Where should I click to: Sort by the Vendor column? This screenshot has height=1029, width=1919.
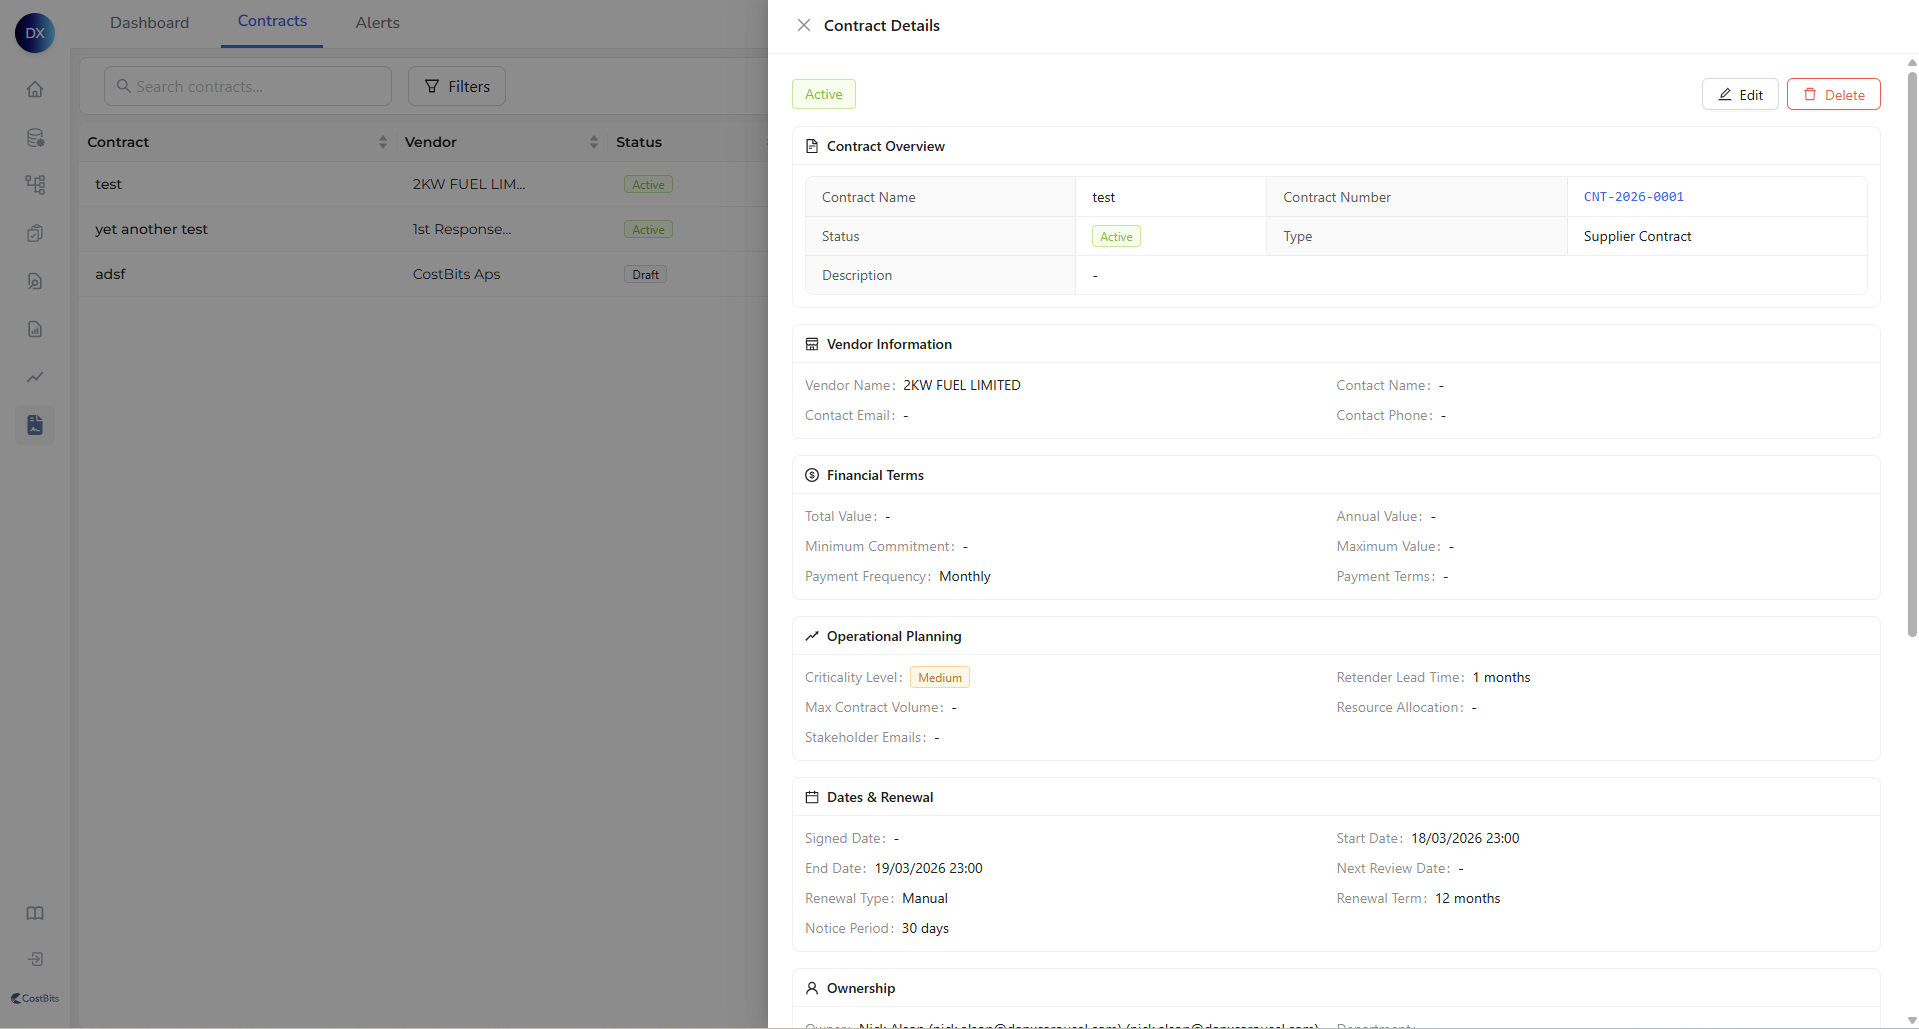coord(593,142)
